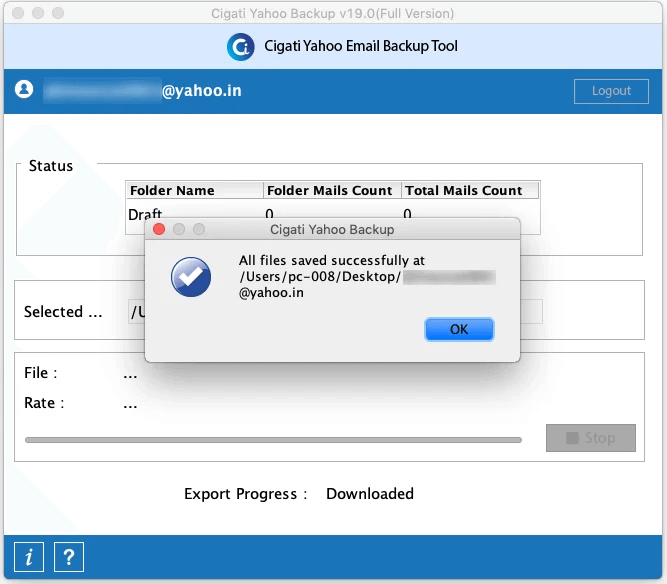
Task: Close the Cigati Yahoo Backup dialog
Action: tap(159, 229)
